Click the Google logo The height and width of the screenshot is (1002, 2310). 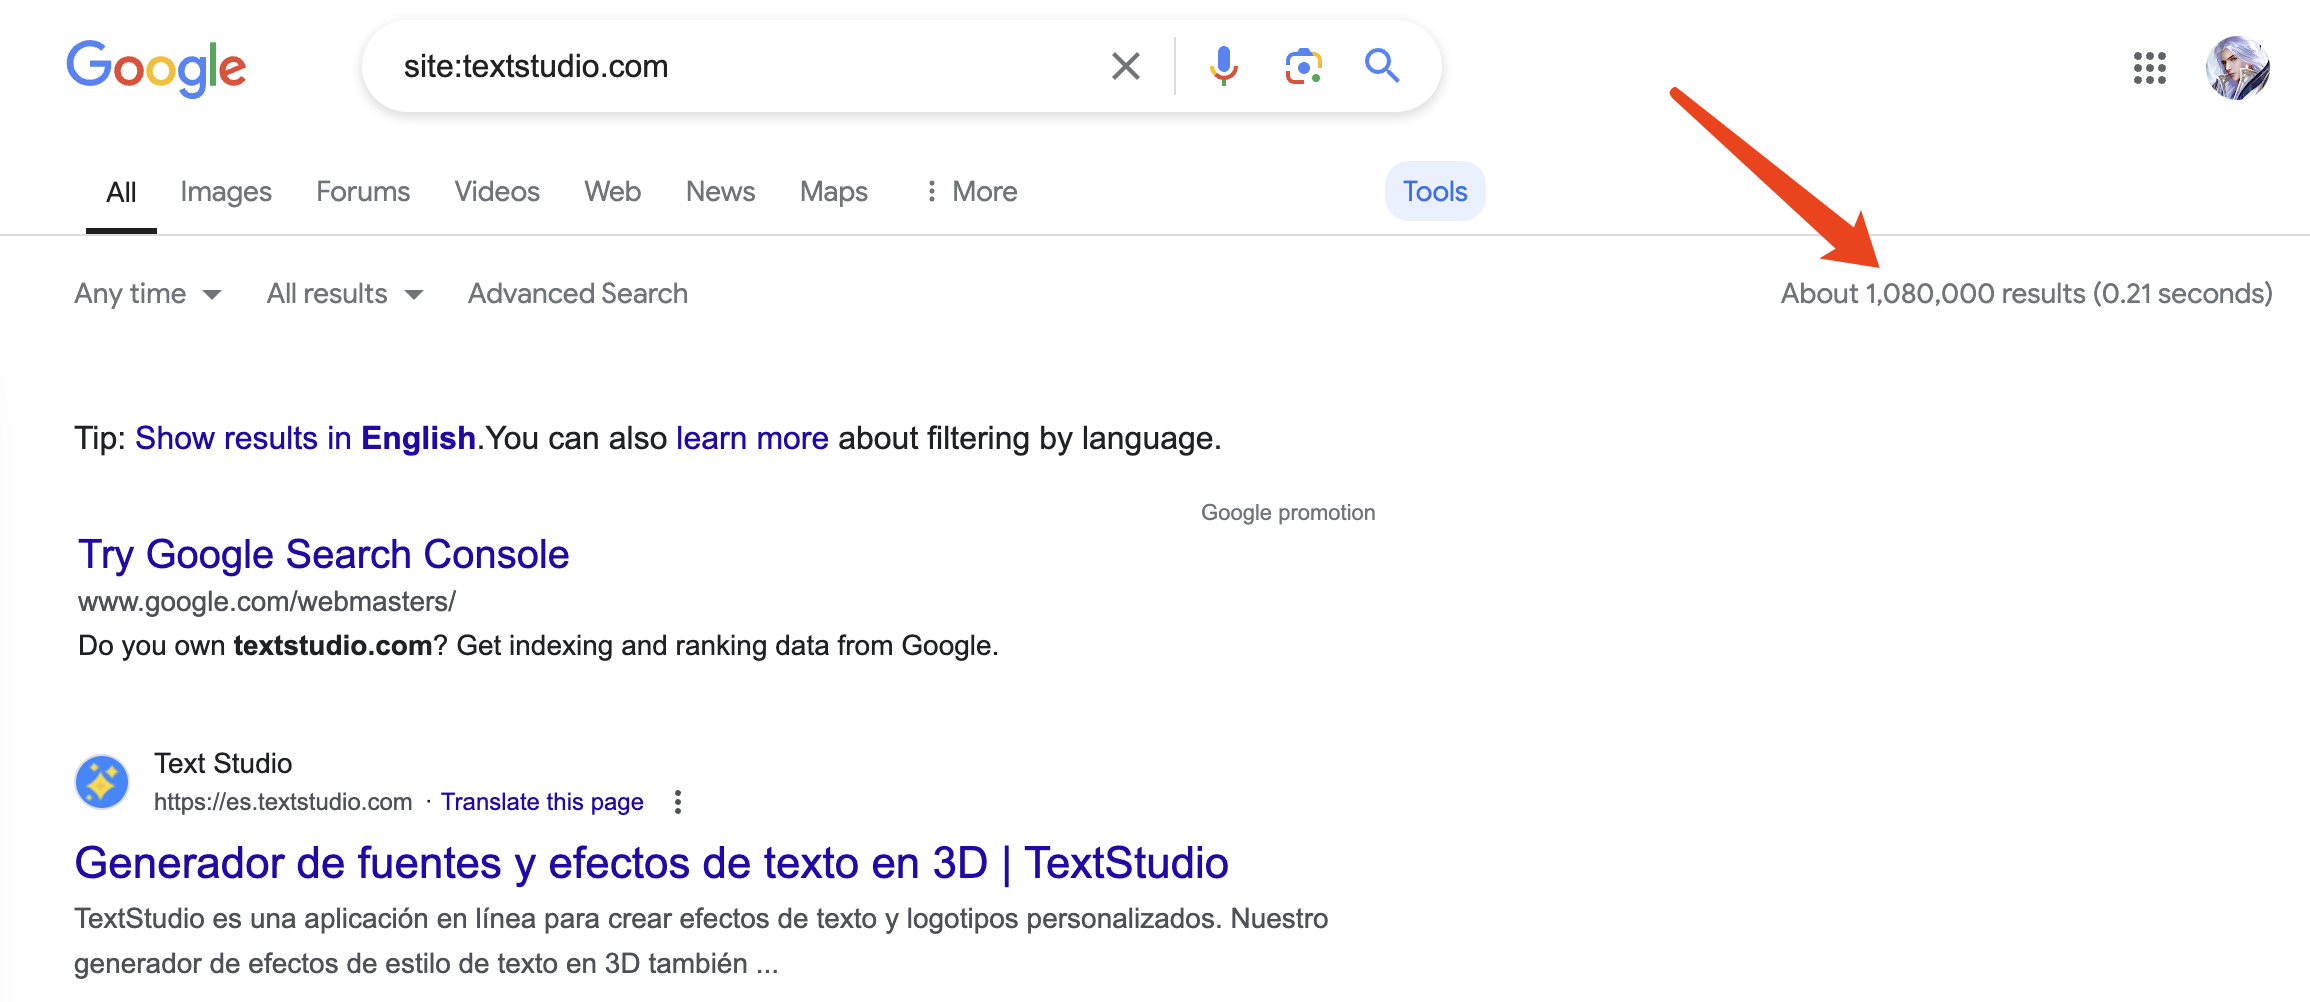click(156, 67)
